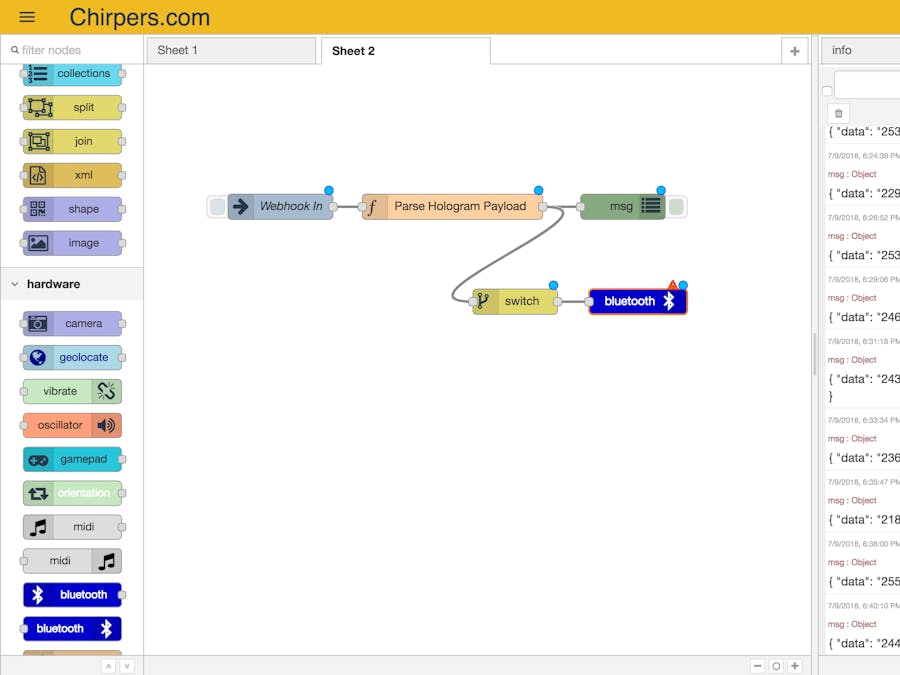Add a new sheet with the plus button

[x=794, y=50]
